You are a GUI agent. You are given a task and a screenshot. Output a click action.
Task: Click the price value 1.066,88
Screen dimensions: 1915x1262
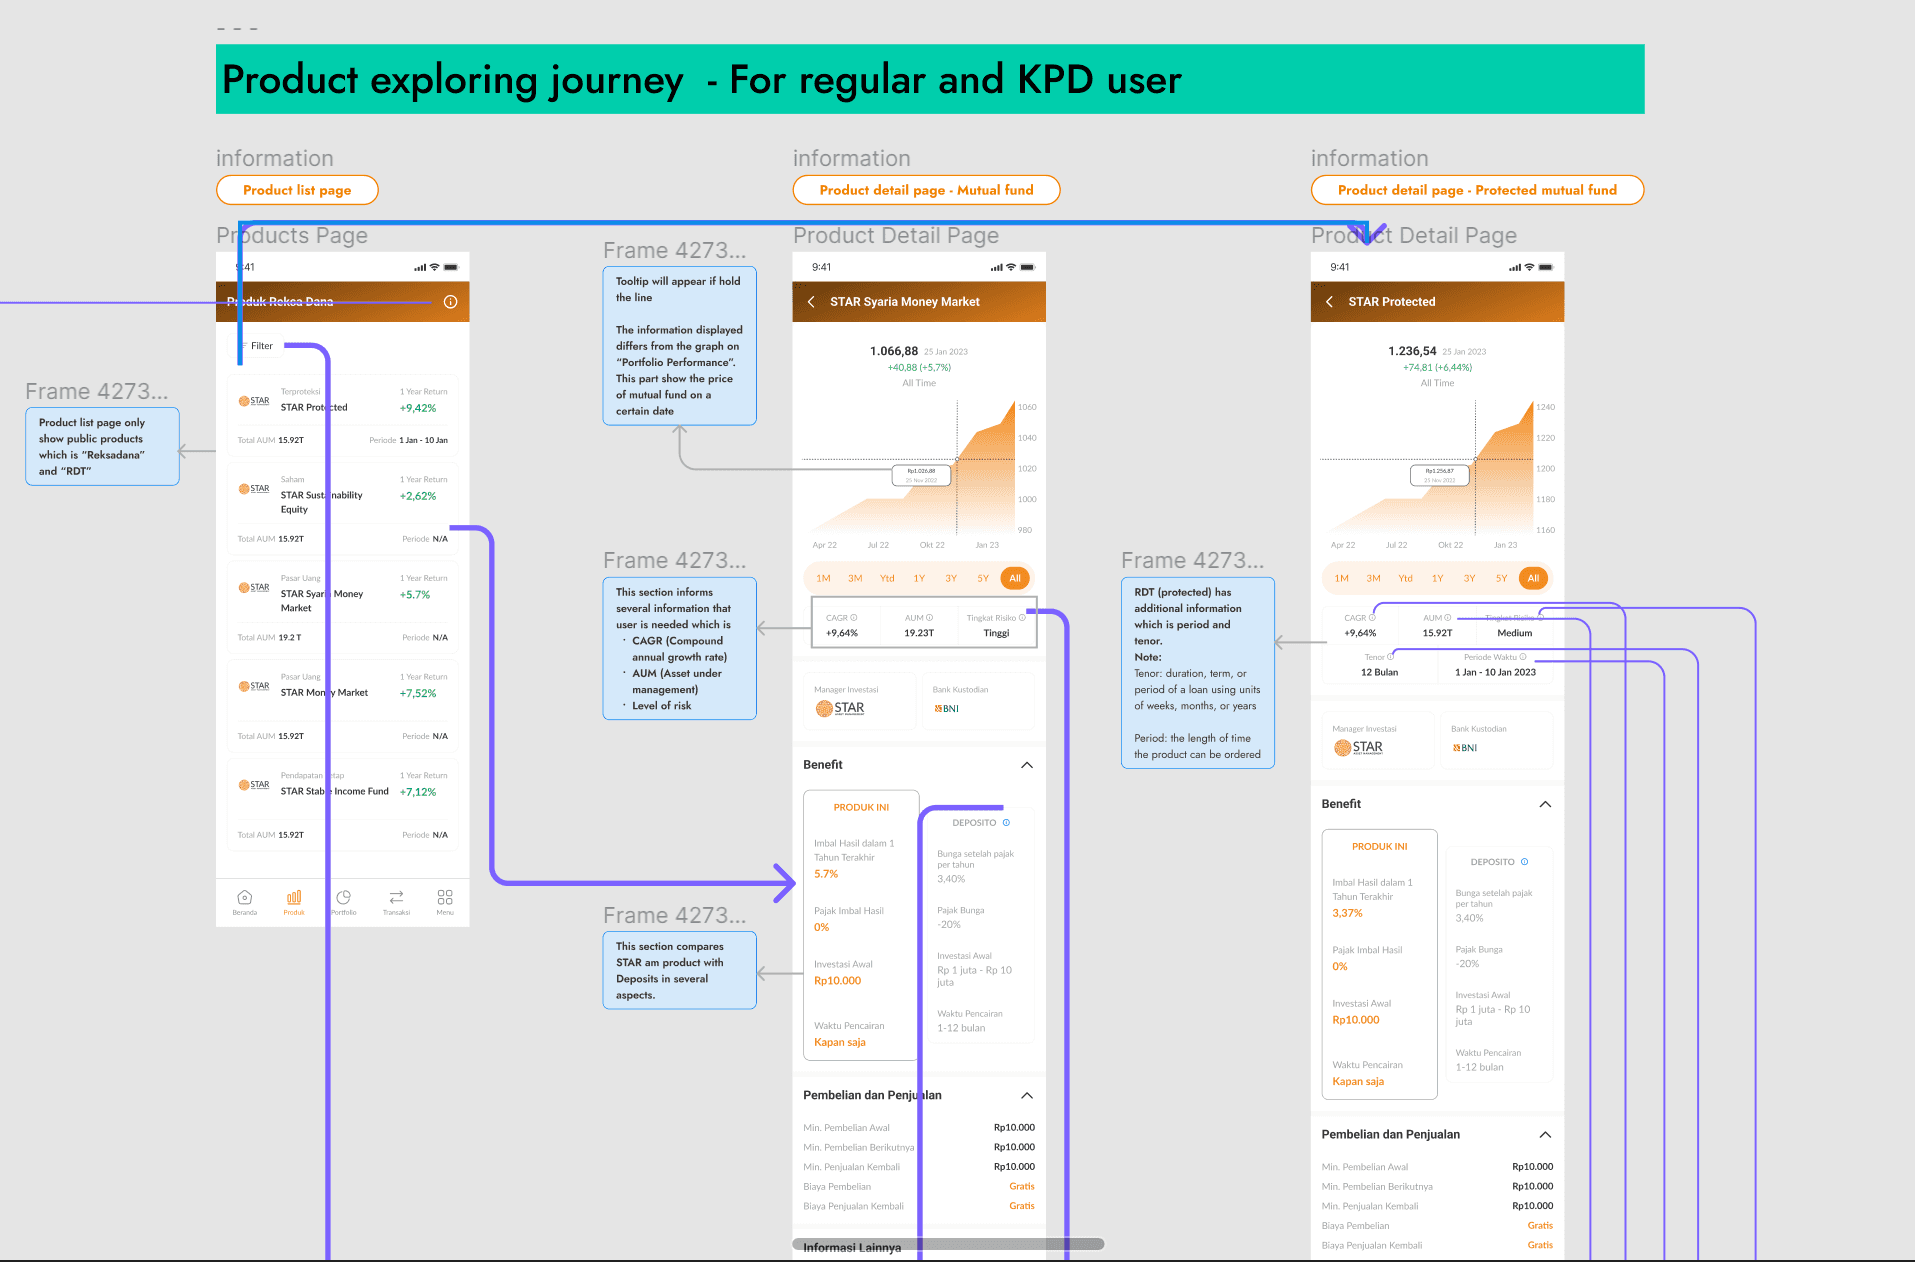[894, 351]
